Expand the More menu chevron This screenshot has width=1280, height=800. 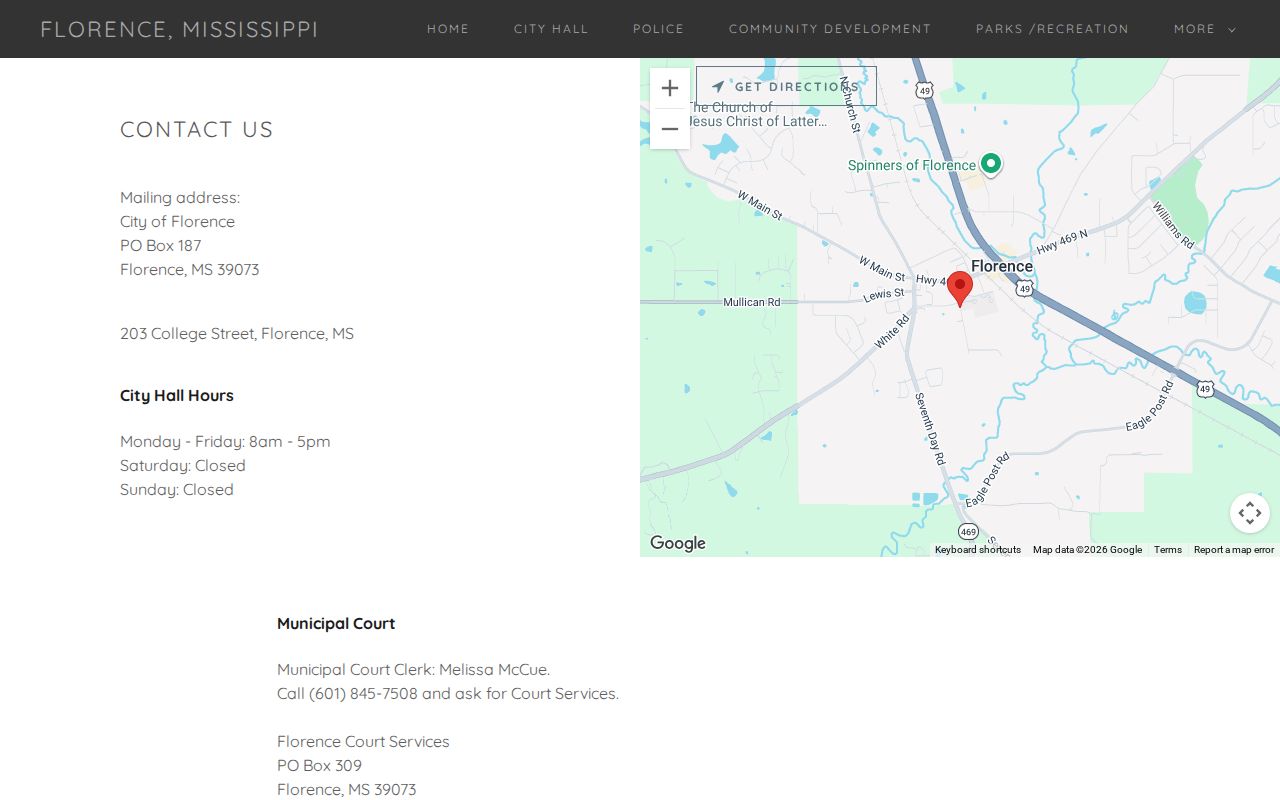1232,30
